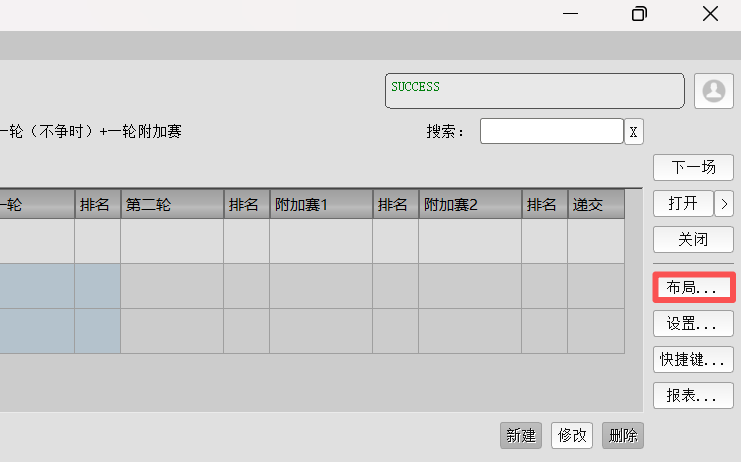Click the 第二轮 column header
The height and width of the screenshot is (462, 741).
(171, 205)
